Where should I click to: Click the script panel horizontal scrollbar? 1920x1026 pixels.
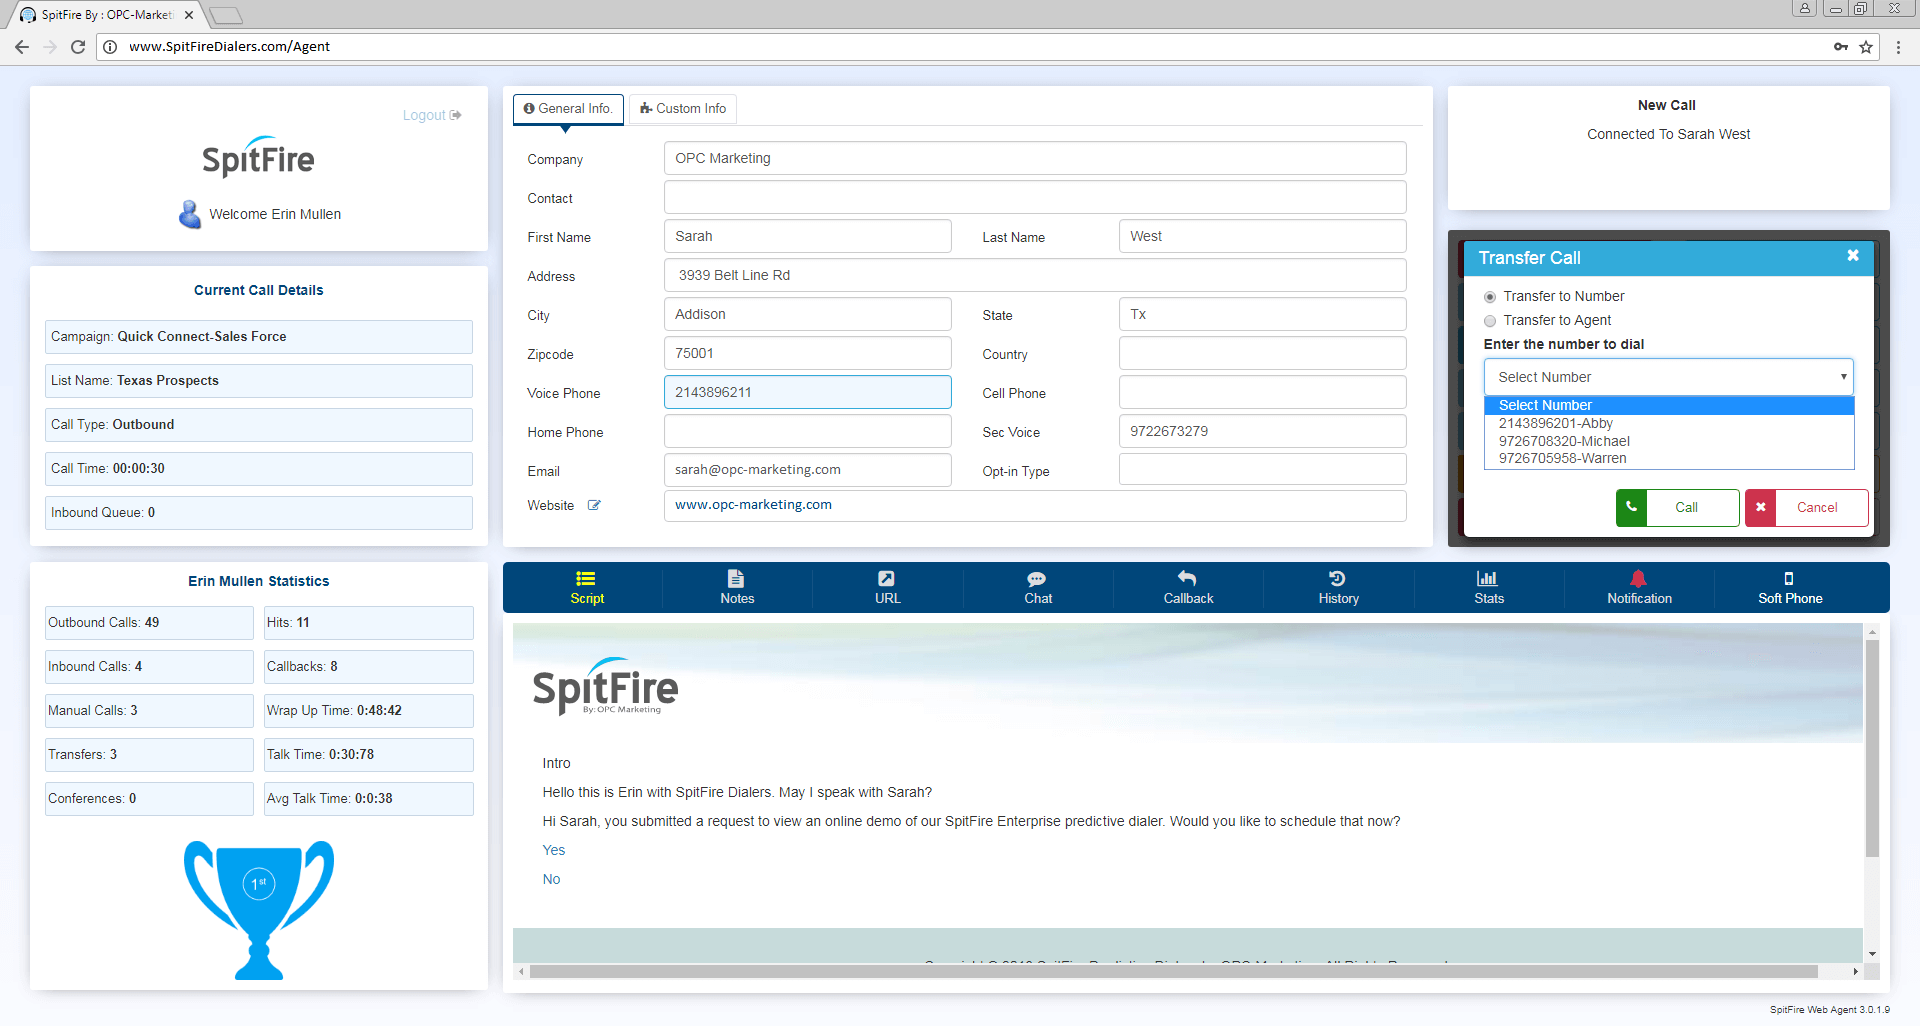[x=1173, y=972]
